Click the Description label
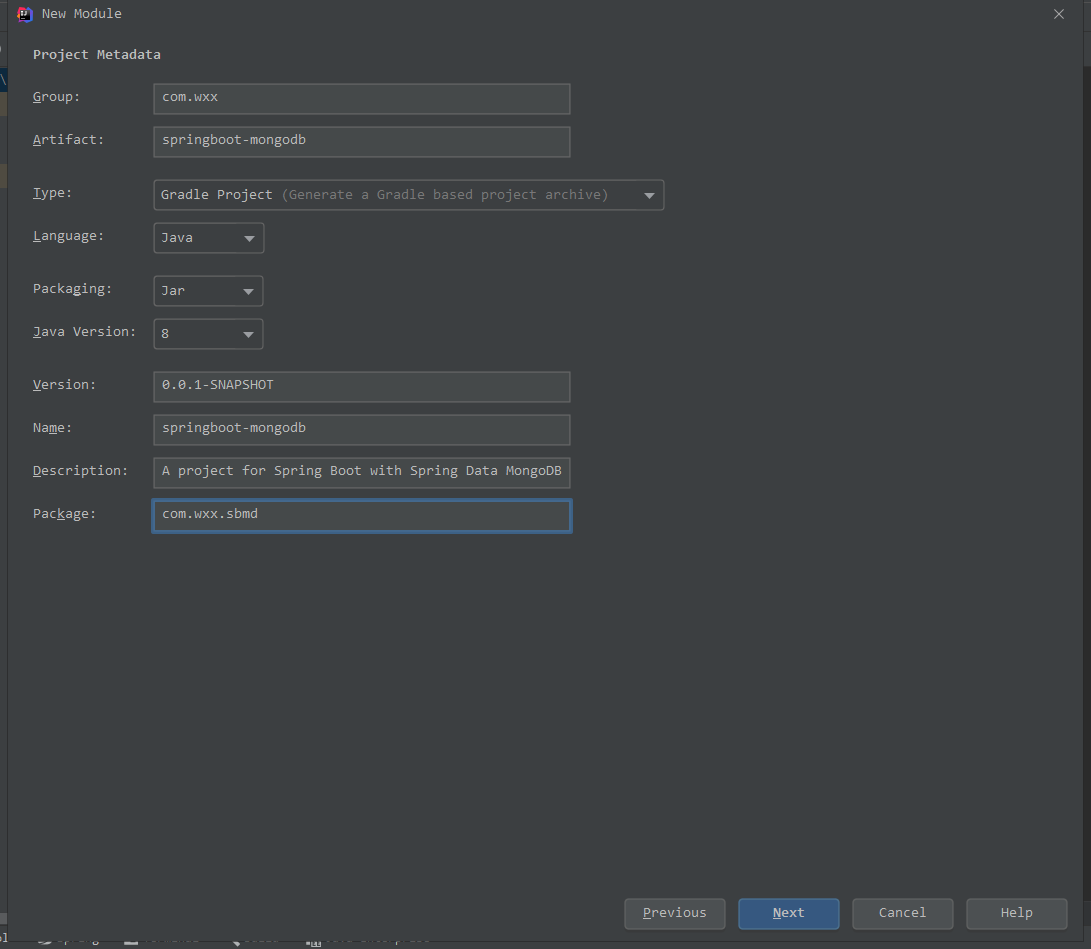This screenshot has height=949, width=1091. pos(80,471)
